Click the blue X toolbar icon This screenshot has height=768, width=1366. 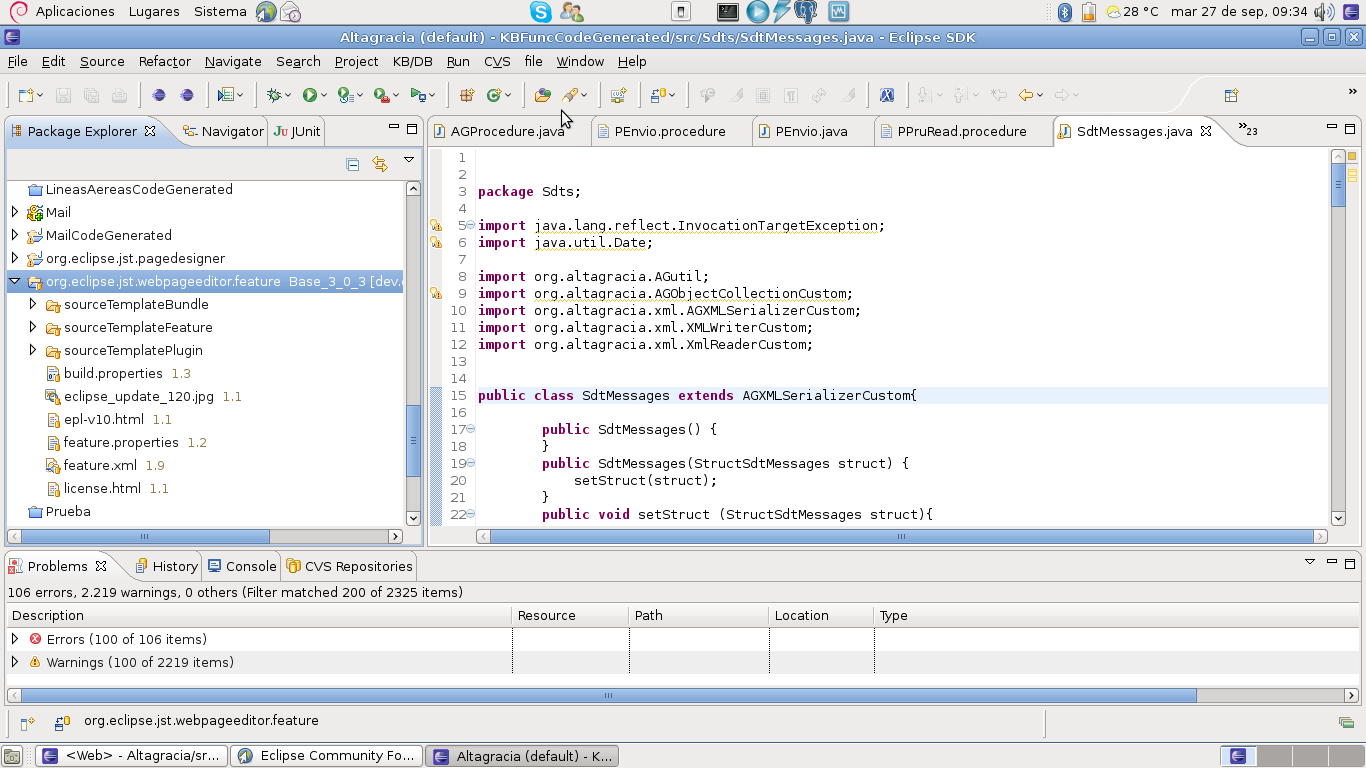[x=886, y=95]
